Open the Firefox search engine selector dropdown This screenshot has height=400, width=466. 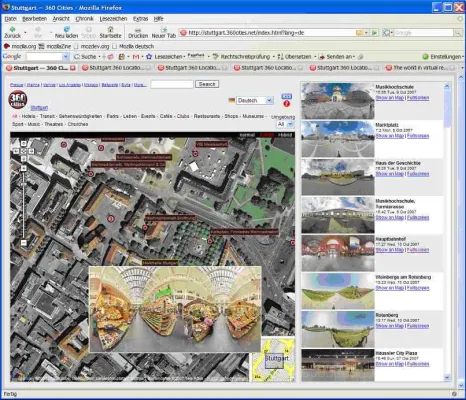(x=388, y=33)
